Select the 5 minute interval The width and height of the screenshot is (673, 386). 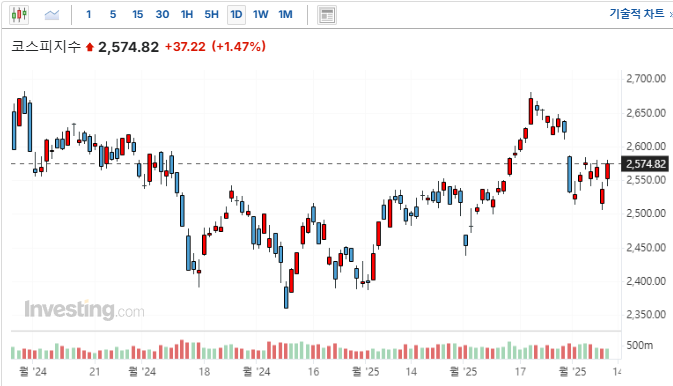(113, 15)
